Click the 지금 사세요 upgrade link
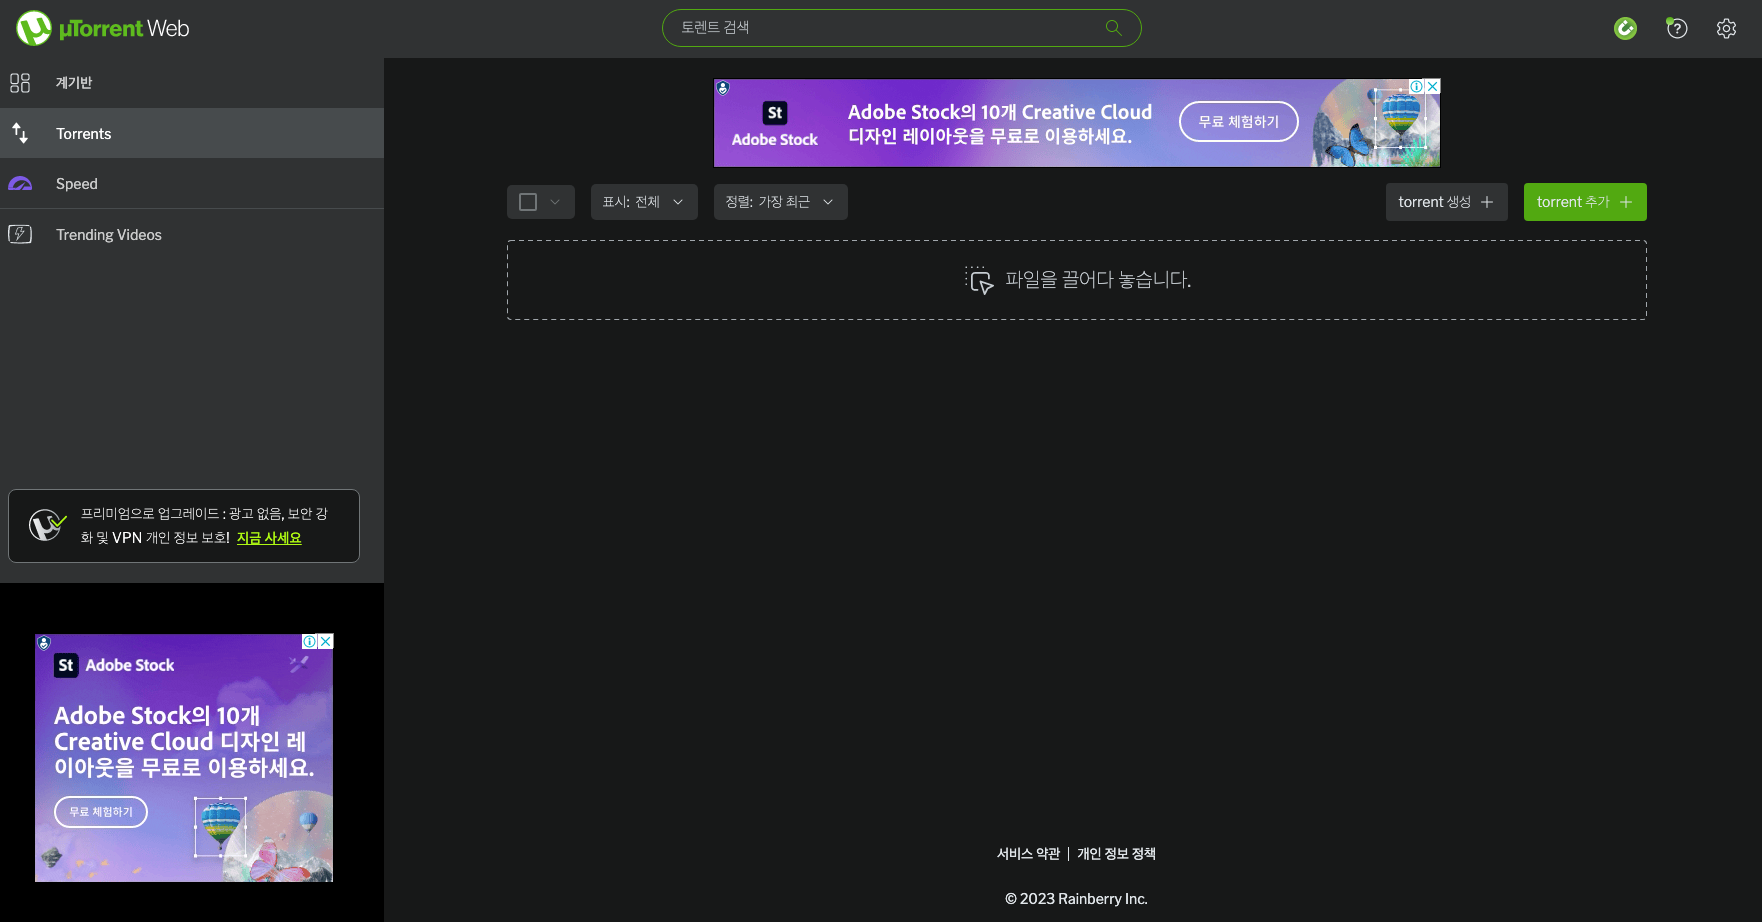The width and height of the screenshot is (1762, 922). point(269,538)
